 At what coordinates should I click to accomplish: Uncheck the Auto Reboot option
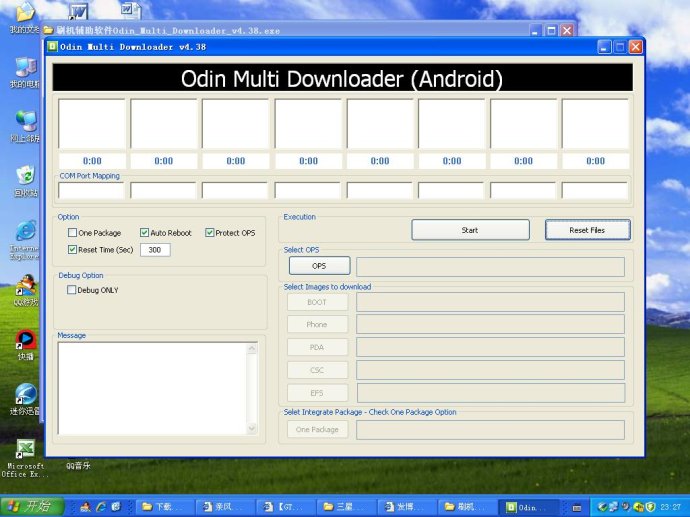point(145,233)
